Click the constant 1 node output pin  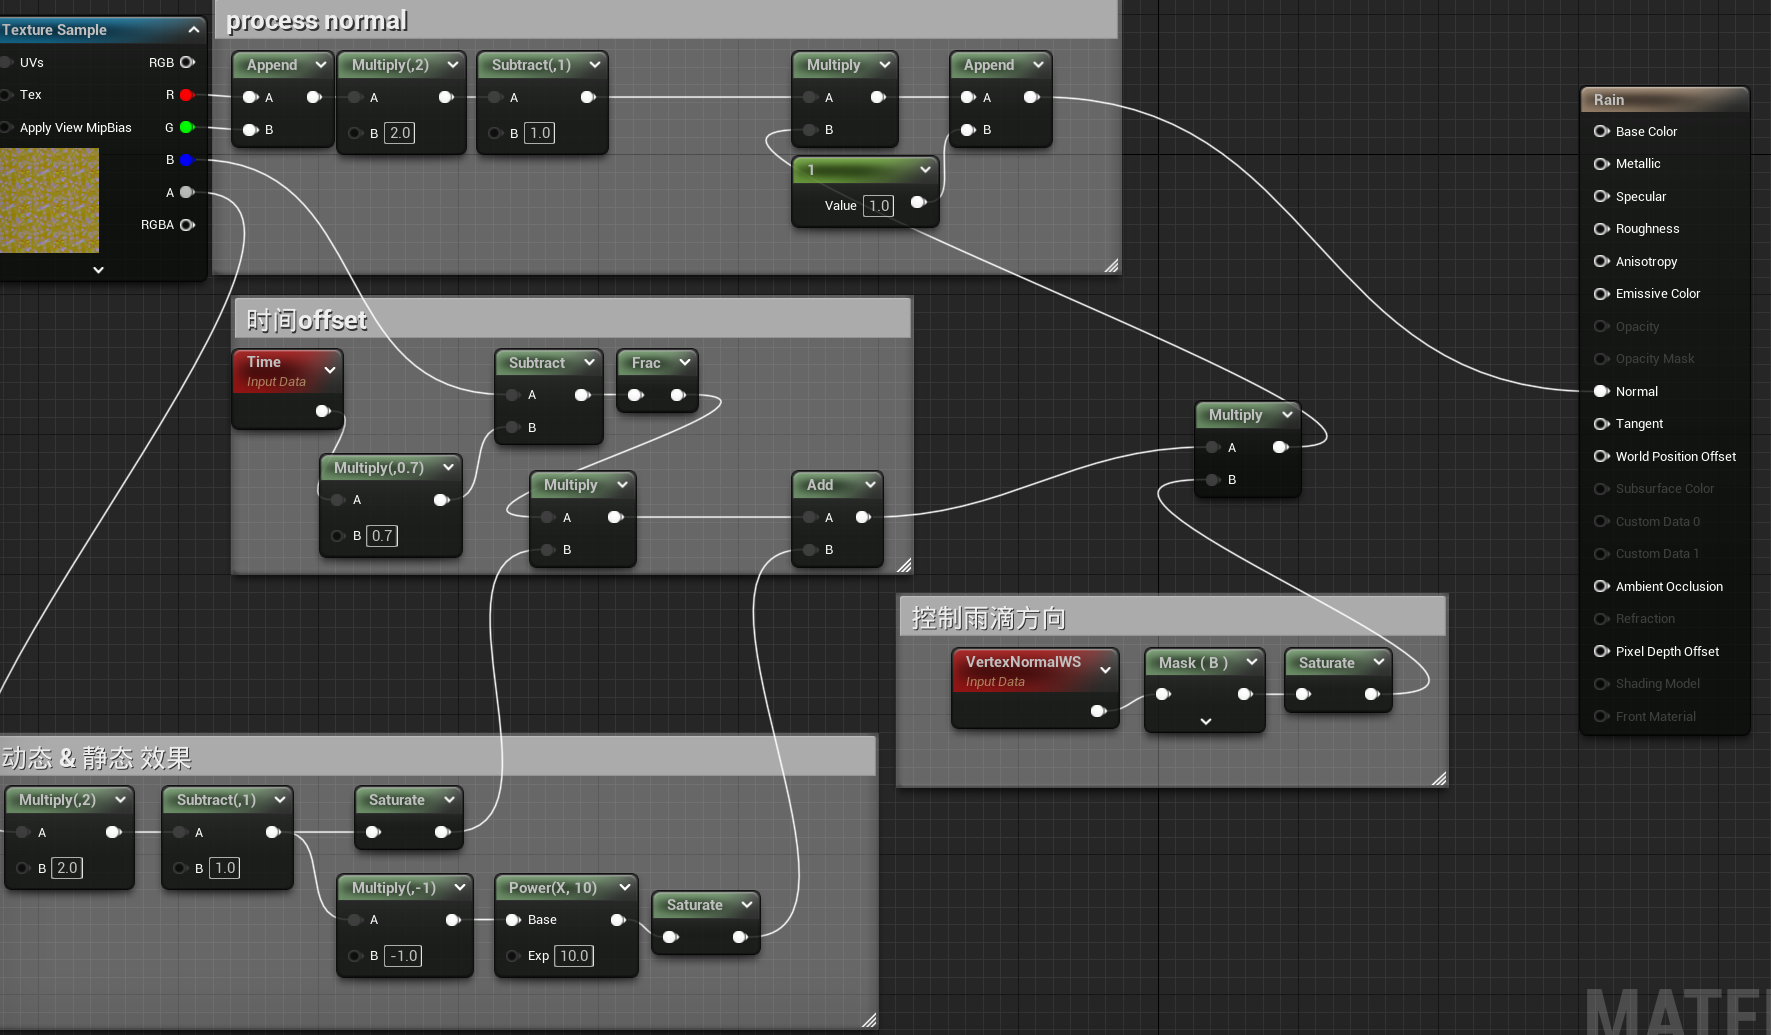[x=918, y=202]
